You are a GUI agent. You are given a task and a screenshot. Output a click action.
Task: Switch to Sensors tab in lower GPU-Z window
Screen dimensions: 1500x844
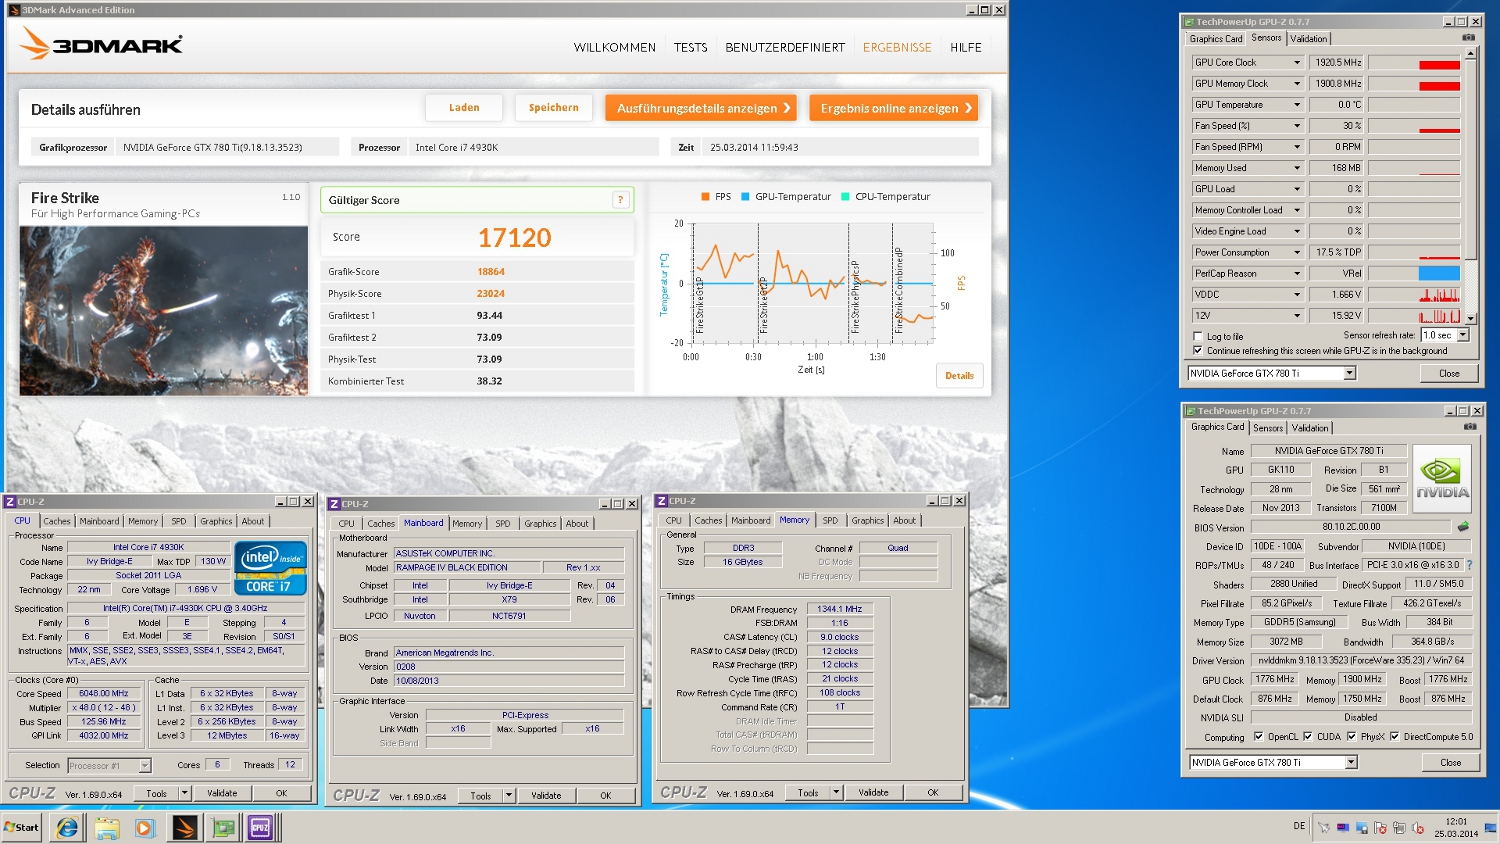(1268, 428)
